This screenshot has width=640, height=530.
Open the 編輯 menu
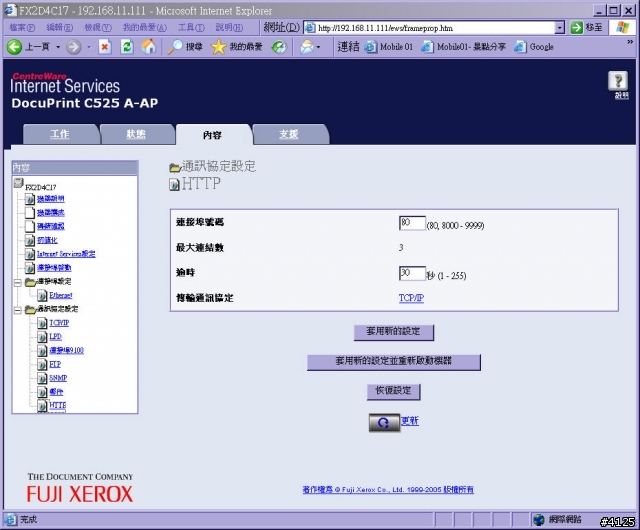[60, 27]
